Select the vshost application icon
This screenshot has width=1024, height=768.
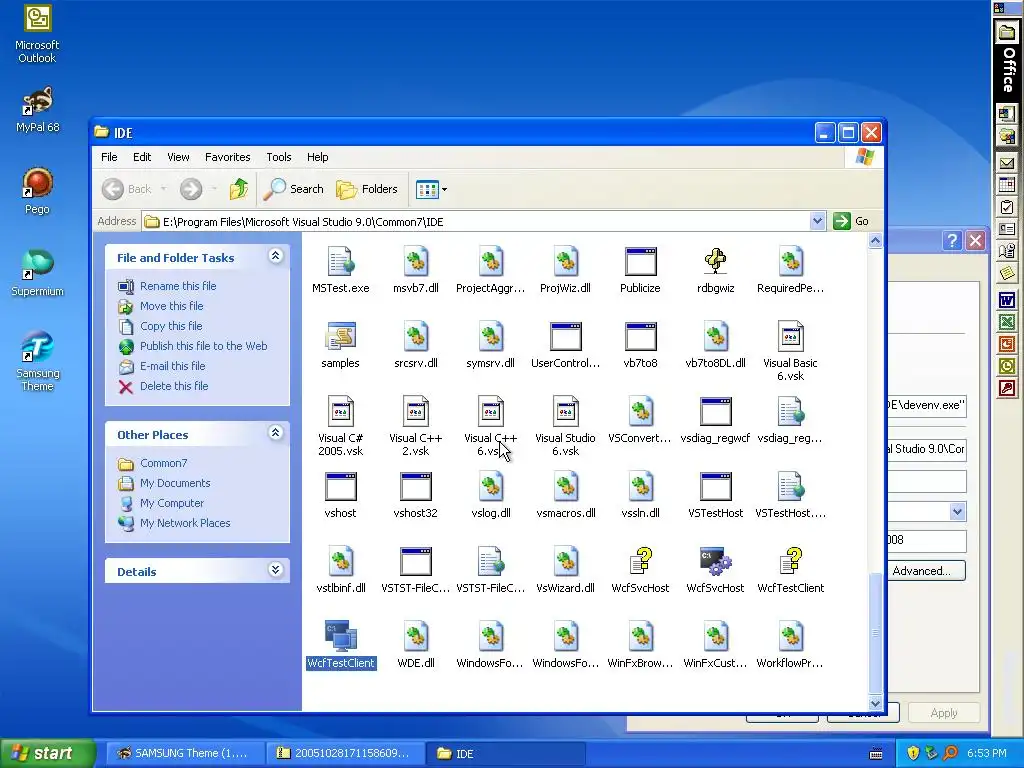[x=340, y=487]
